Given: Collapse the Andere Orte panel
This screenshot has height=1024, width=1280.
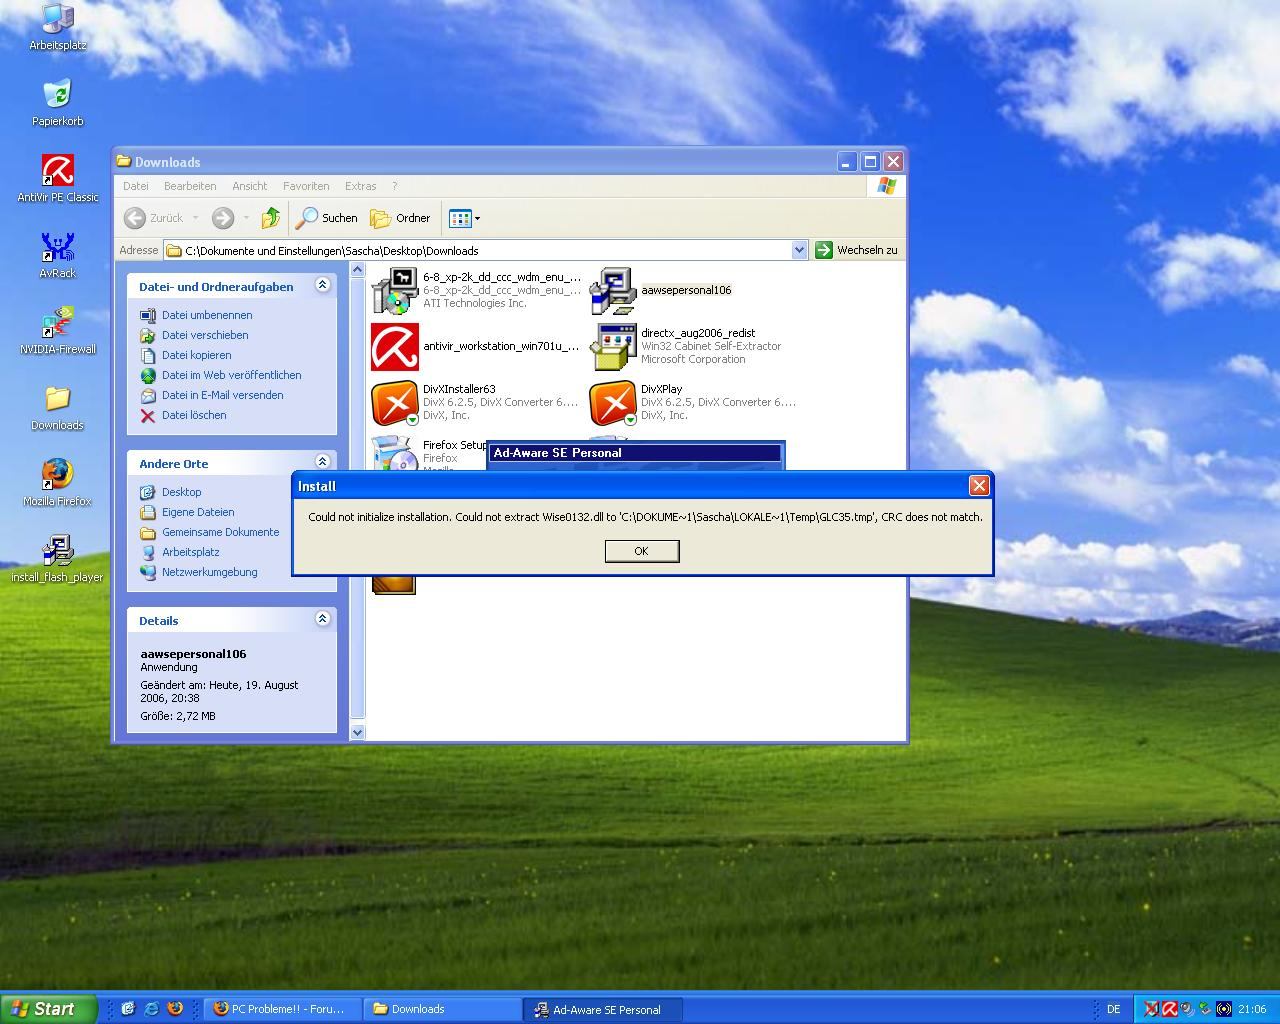Looking at the screenshot, I should (322, 462).
